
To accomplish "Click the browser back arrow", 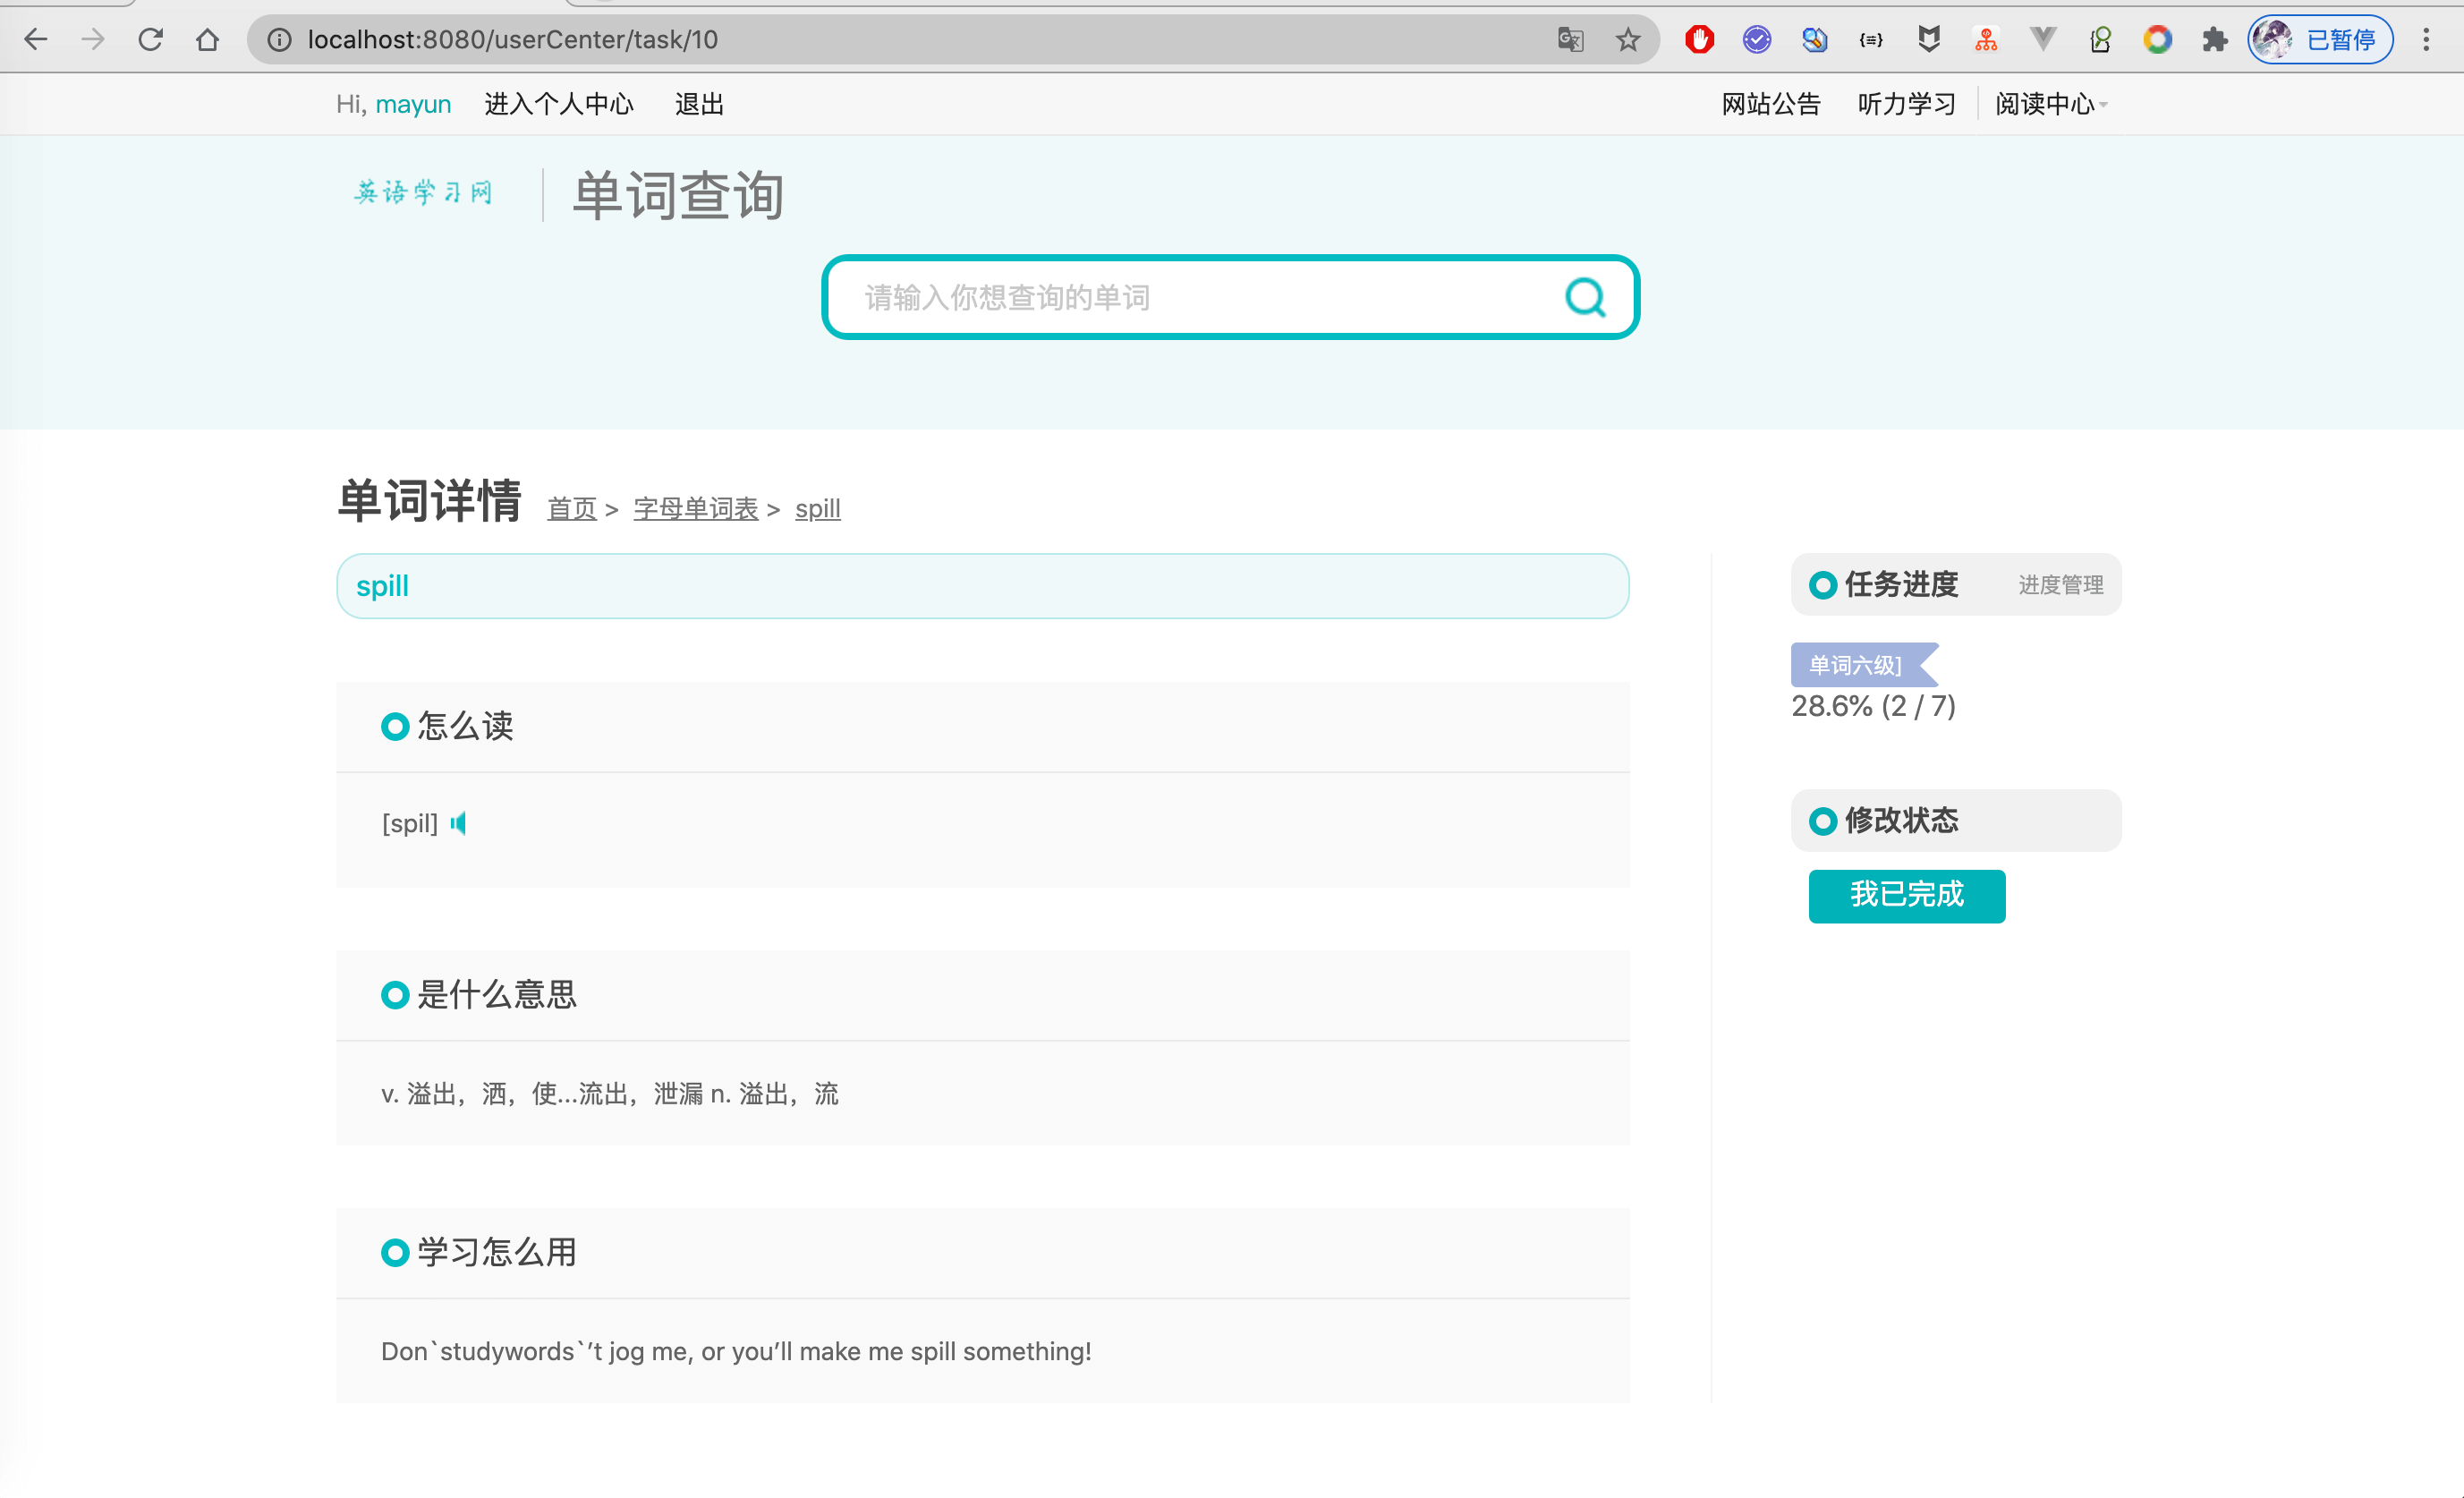I will [36, 39].
